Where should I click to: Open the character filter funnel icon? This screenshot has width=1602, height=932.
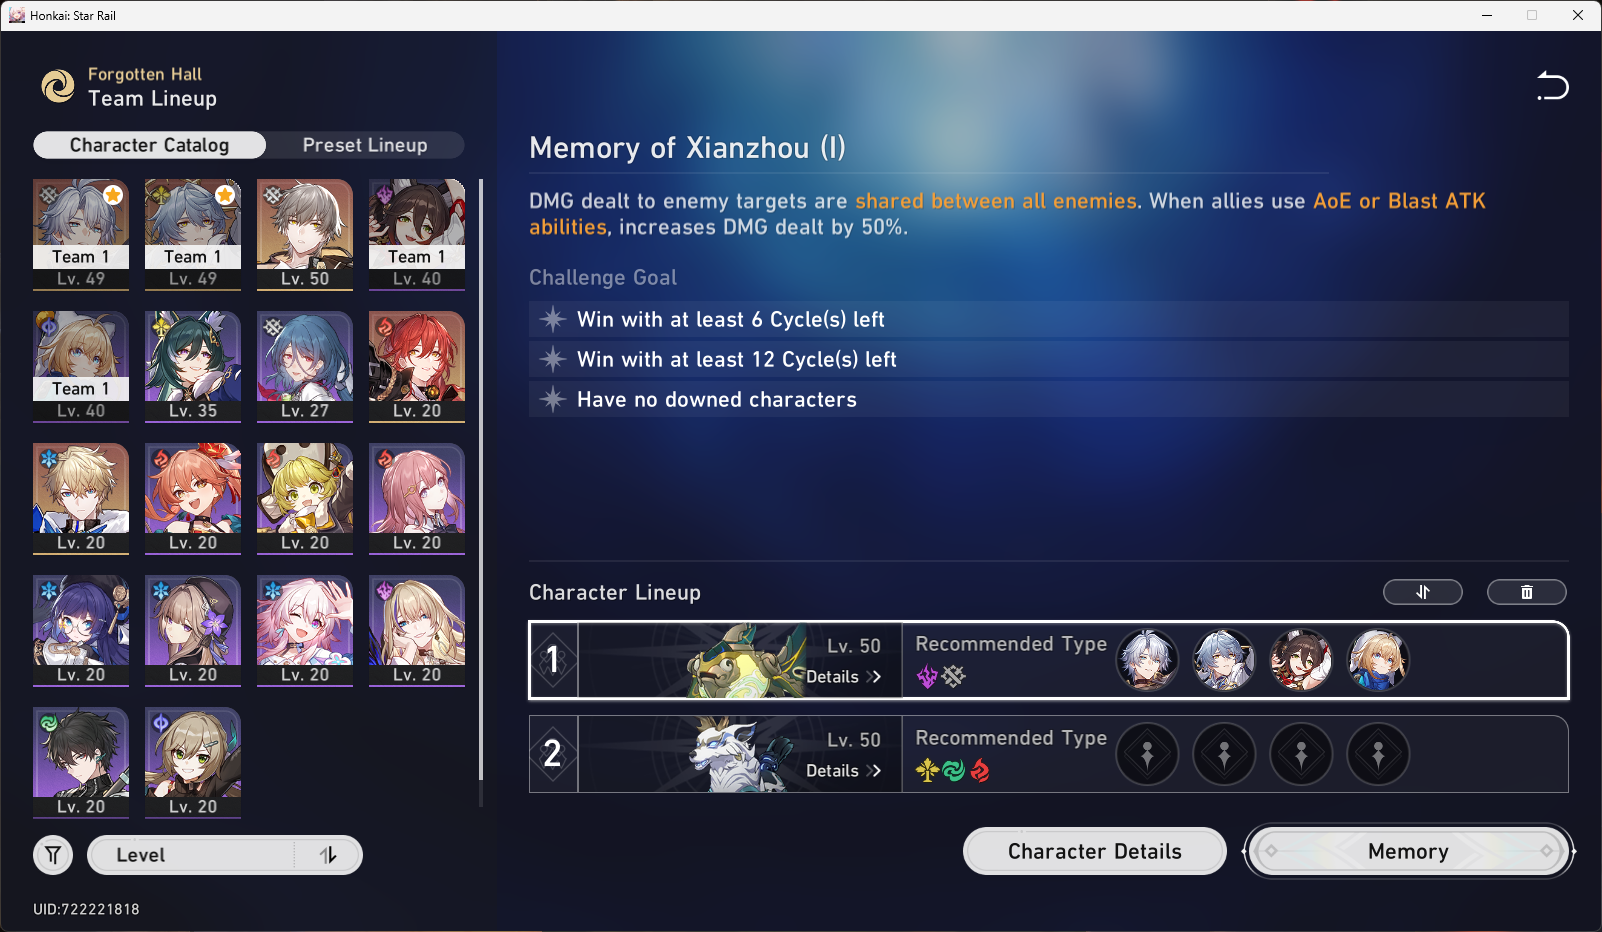(53, 855)
